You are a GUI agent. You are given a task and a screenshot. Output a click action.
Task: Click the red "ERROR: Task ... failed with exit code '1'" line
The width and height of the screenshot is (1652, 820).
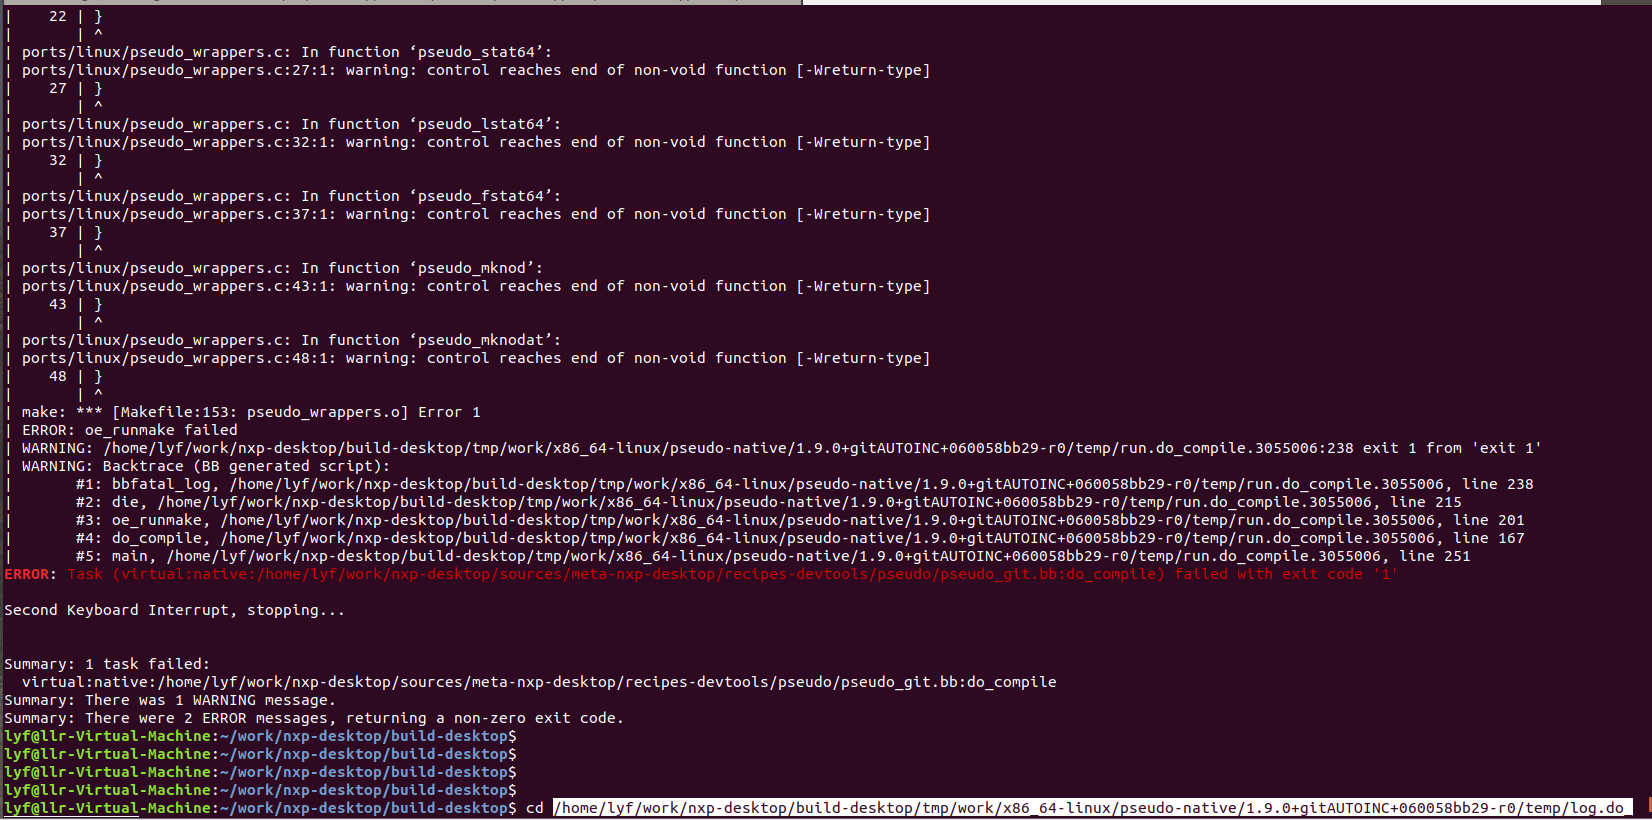click(701, 574)
